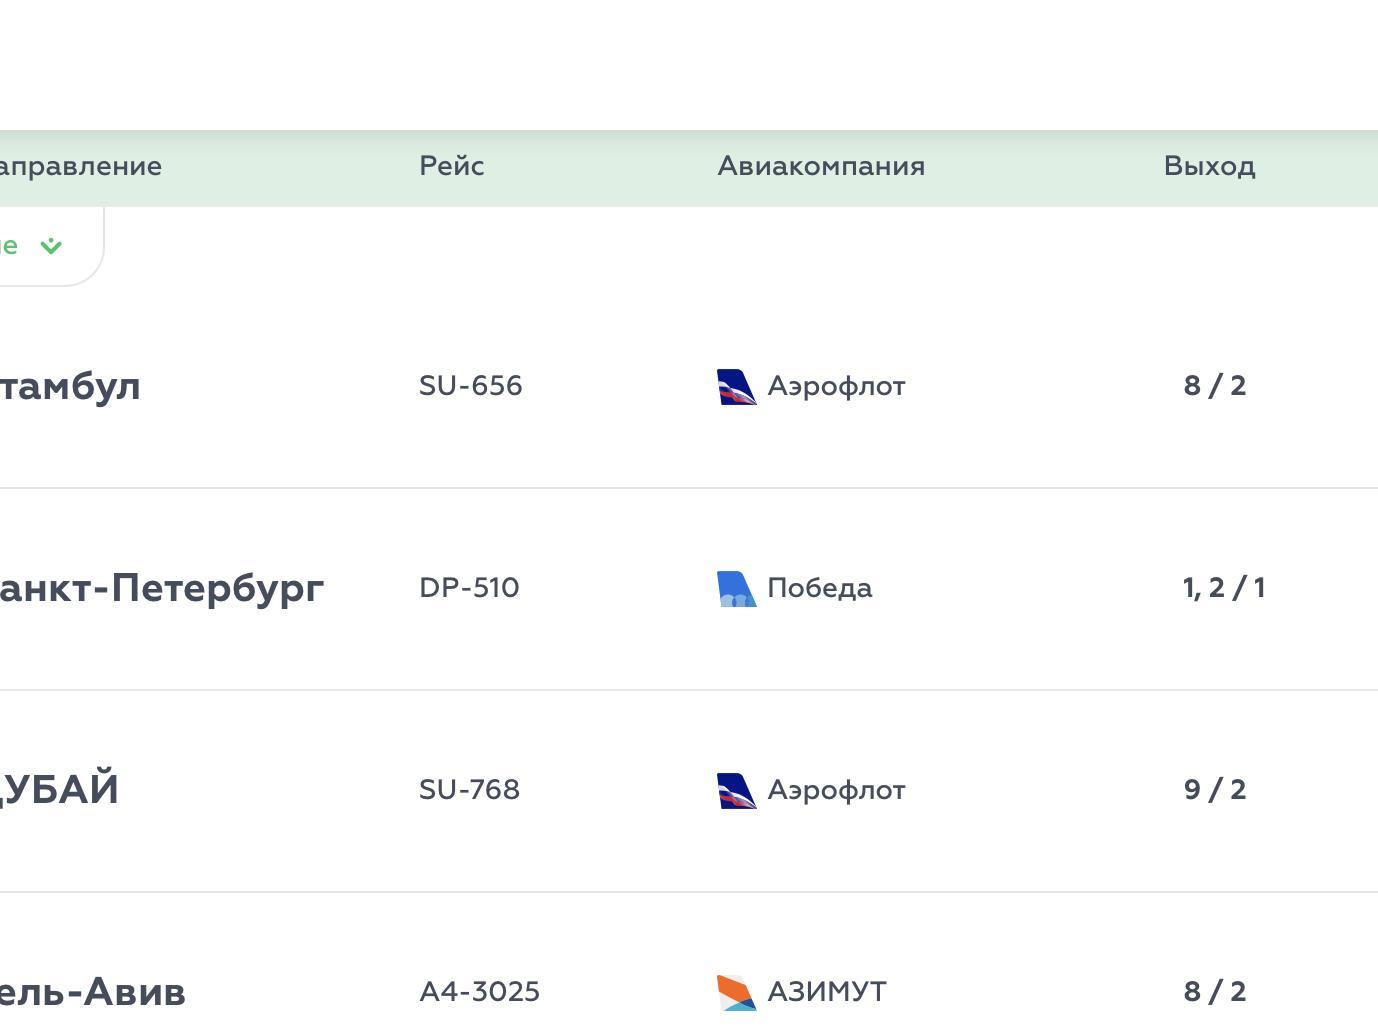Screen dimensions: 1378x1034
Task: Click gate value 1, 2 / 1
Action: pyautogui.click(x=1223, y=588)
